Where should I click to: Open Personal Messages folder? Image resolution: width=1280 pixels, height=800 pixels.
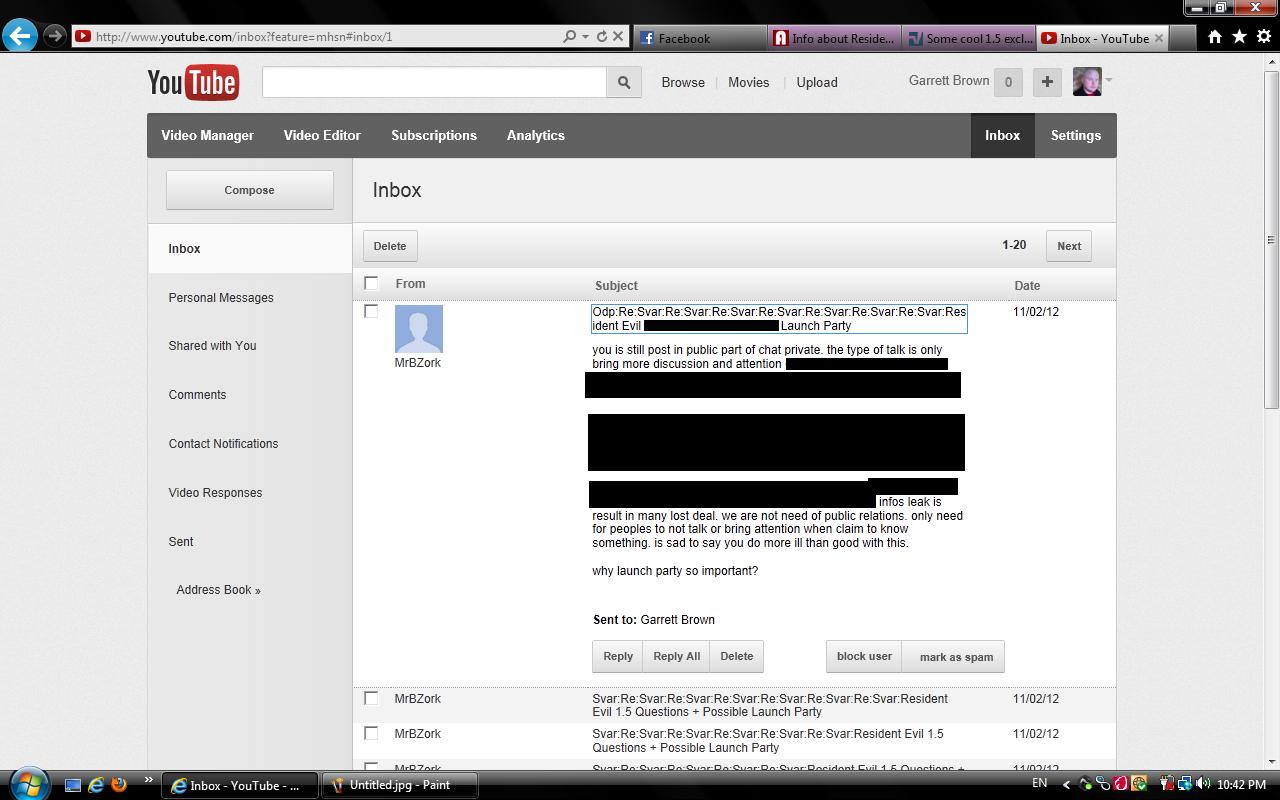[221, 298]
